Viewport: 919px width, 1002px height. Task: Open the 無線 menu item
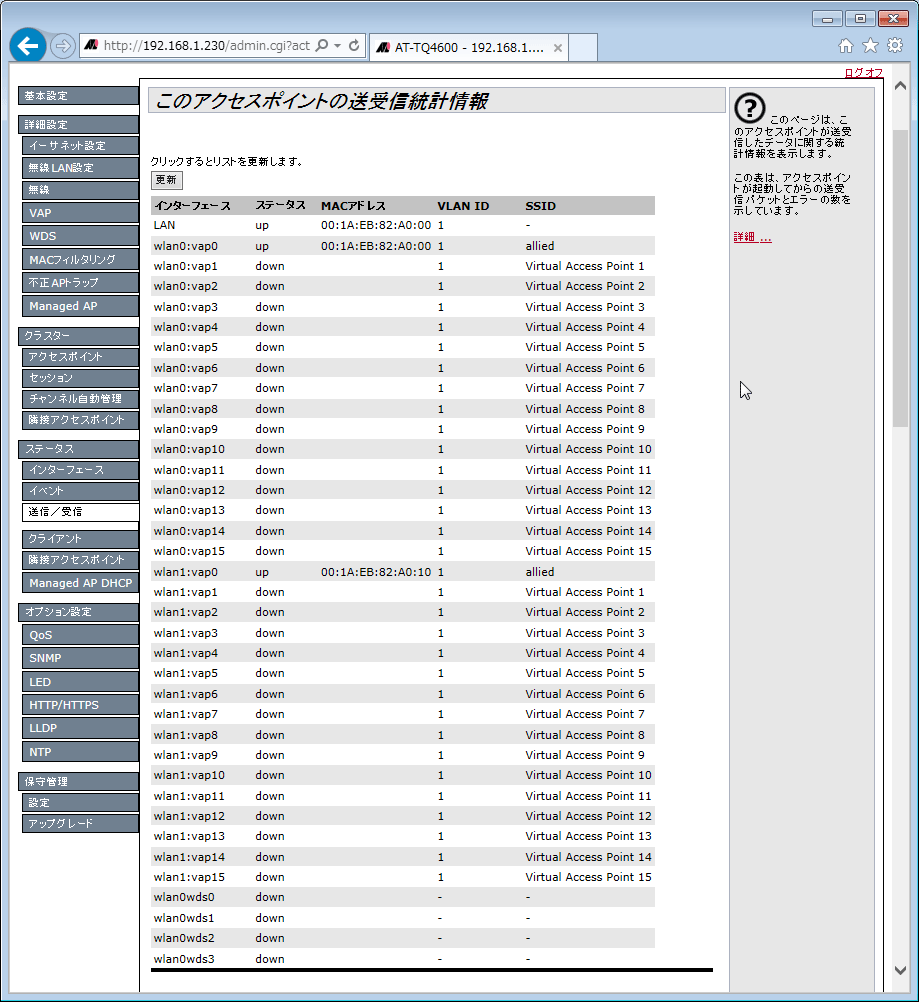click(80, 190)
